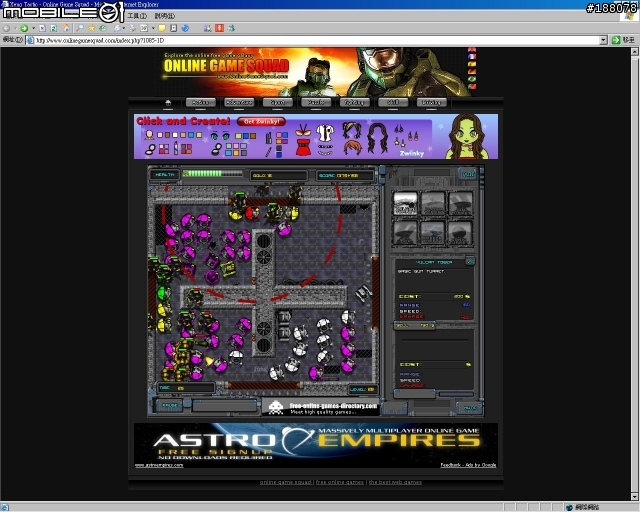Open Favorites with the star icon
The image size is (640, 512).
91,28
